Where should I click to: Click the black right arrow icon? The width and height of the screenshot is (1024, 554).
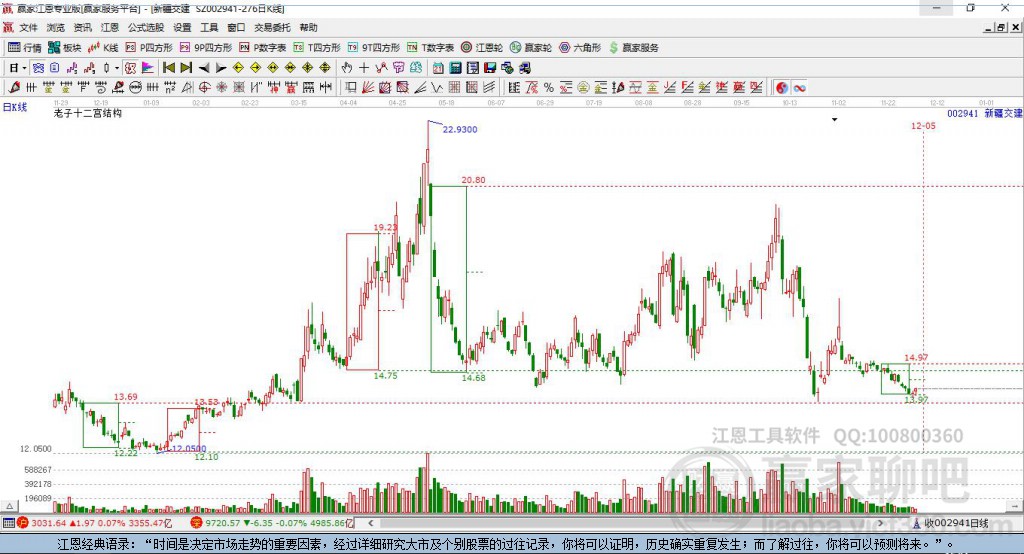(221, 68)
